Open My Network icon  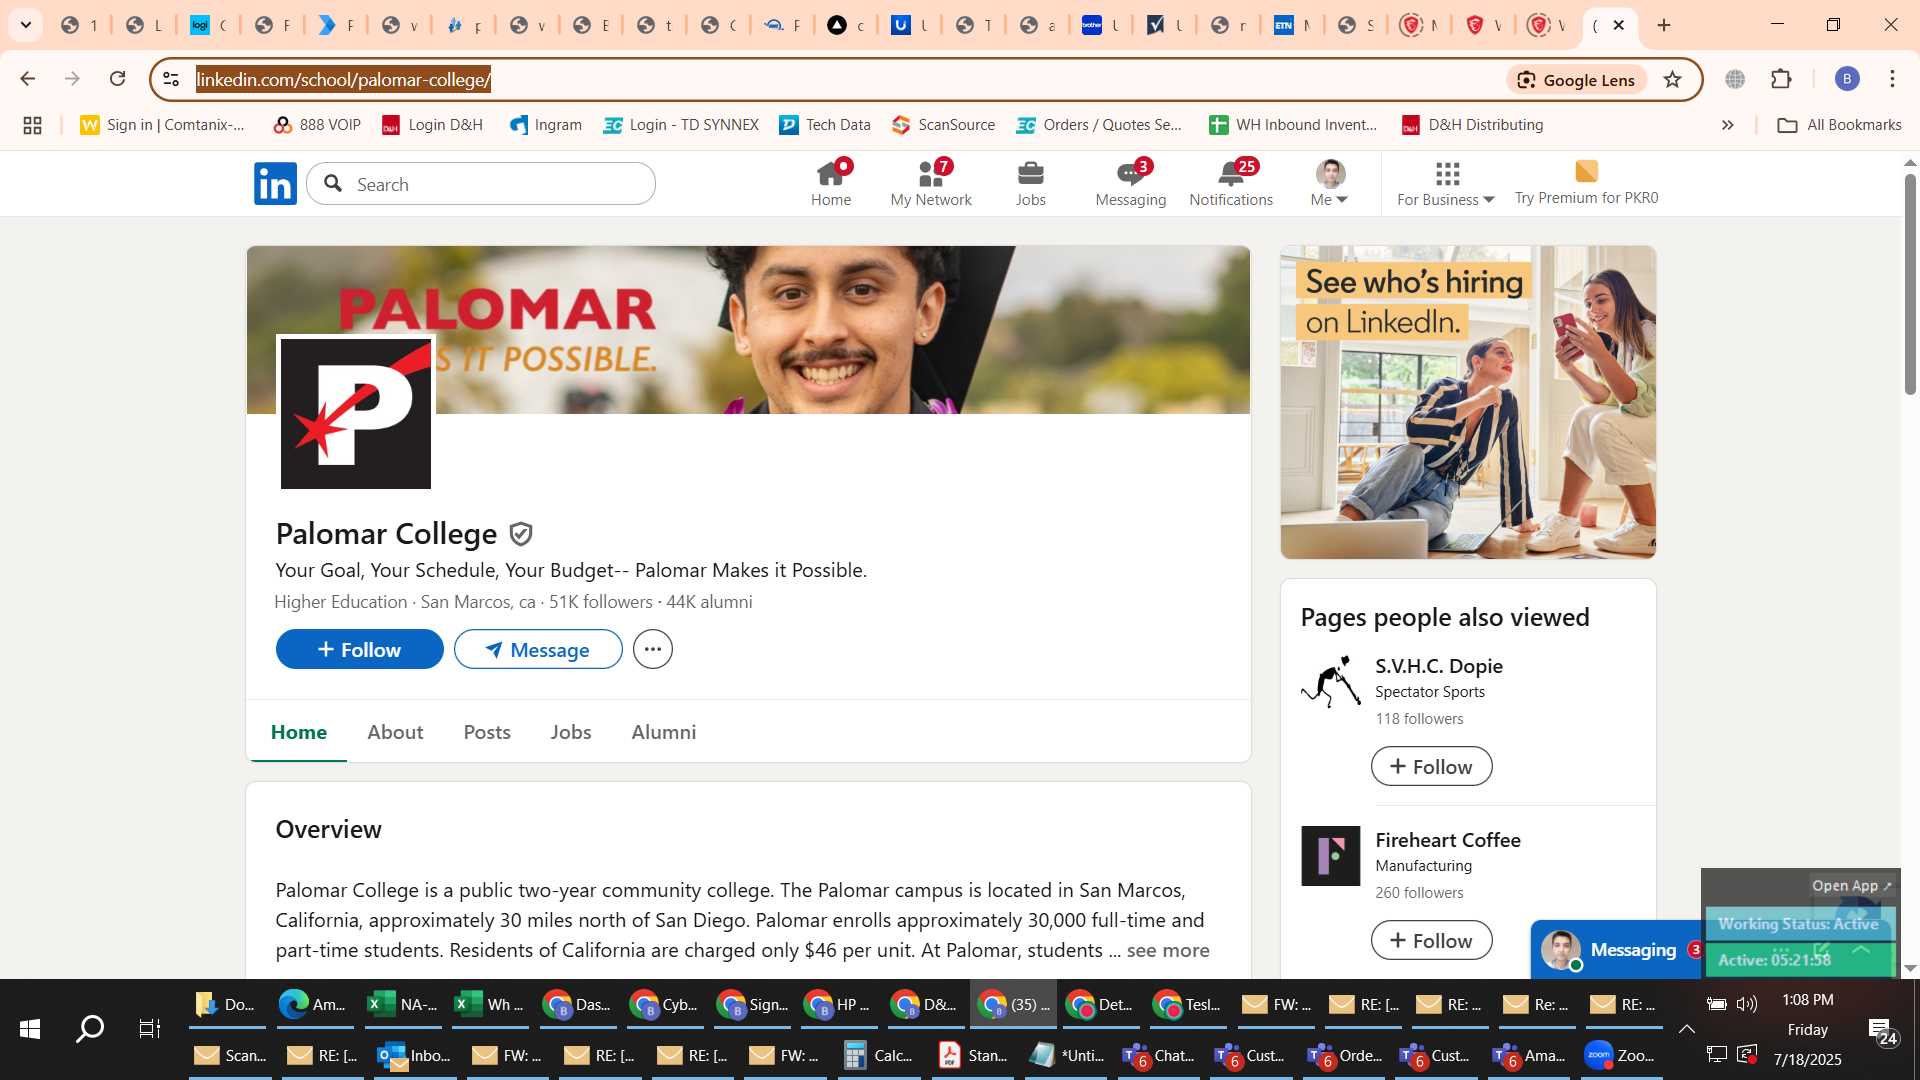pos(931,184)
